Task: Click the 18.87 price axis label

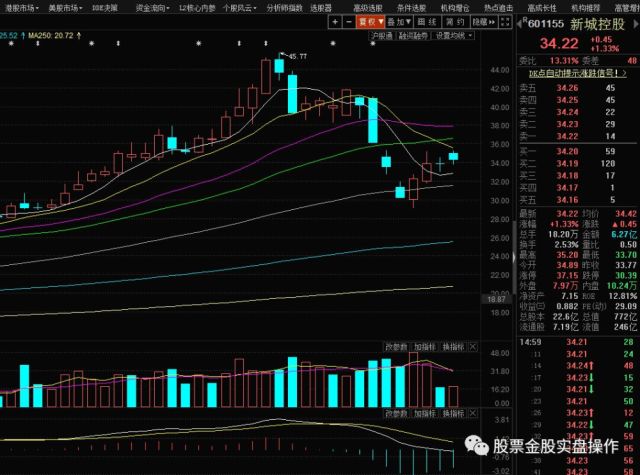Action: tap(496, 299)
